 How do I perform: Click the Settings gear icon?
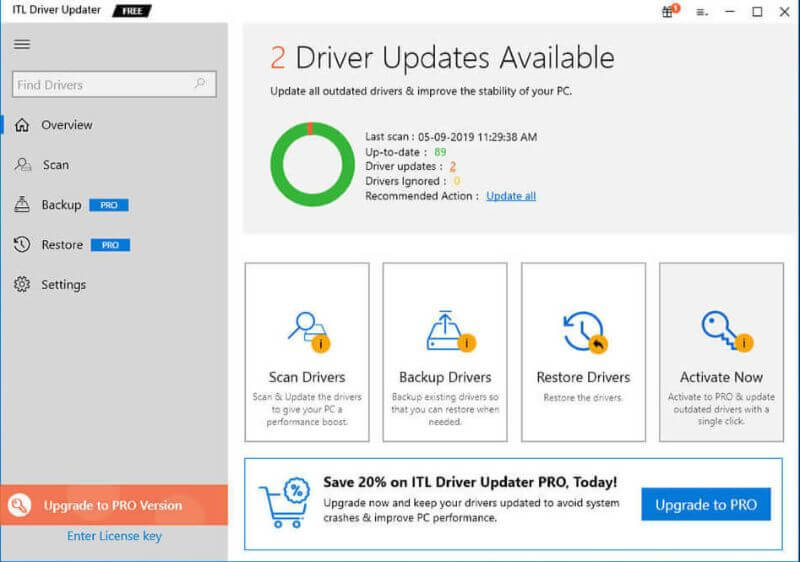click(x=22, y=285)
